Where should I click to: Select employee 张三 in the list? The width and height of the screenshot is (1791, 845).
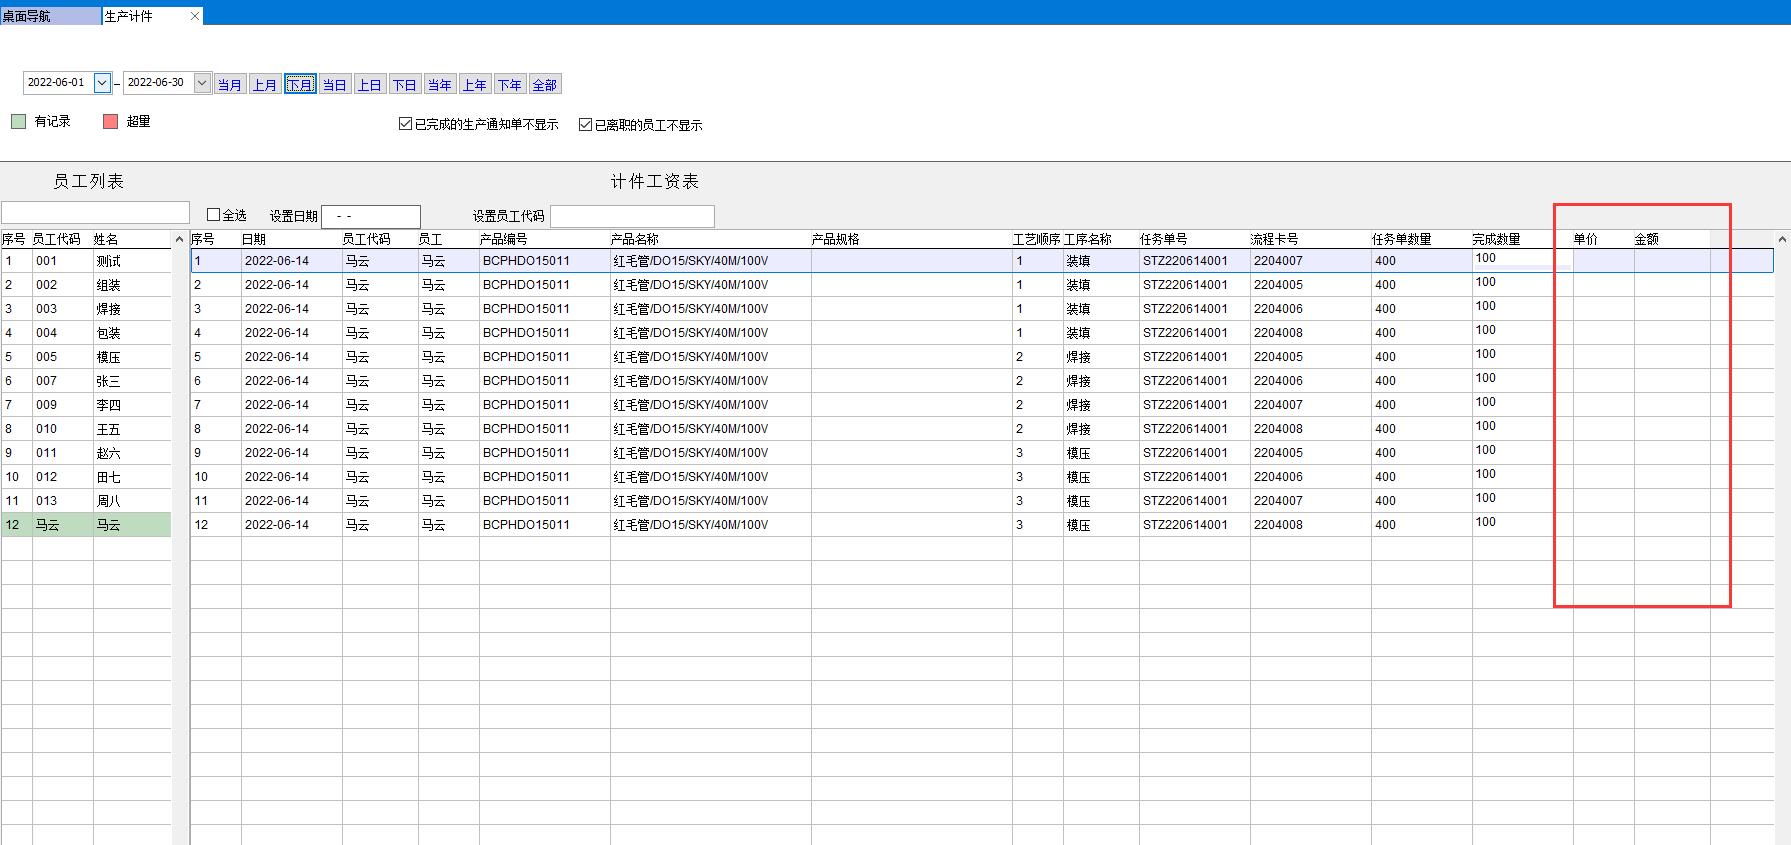pos(108,381)
